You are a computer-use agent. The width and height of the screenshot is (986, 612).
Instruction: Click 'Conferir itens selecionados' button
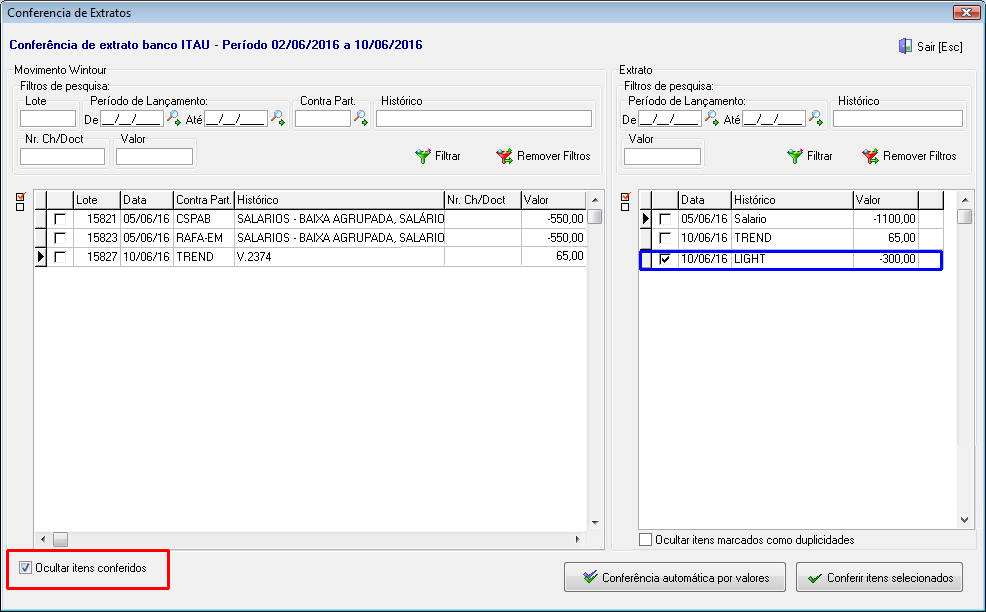pos(880,577)
